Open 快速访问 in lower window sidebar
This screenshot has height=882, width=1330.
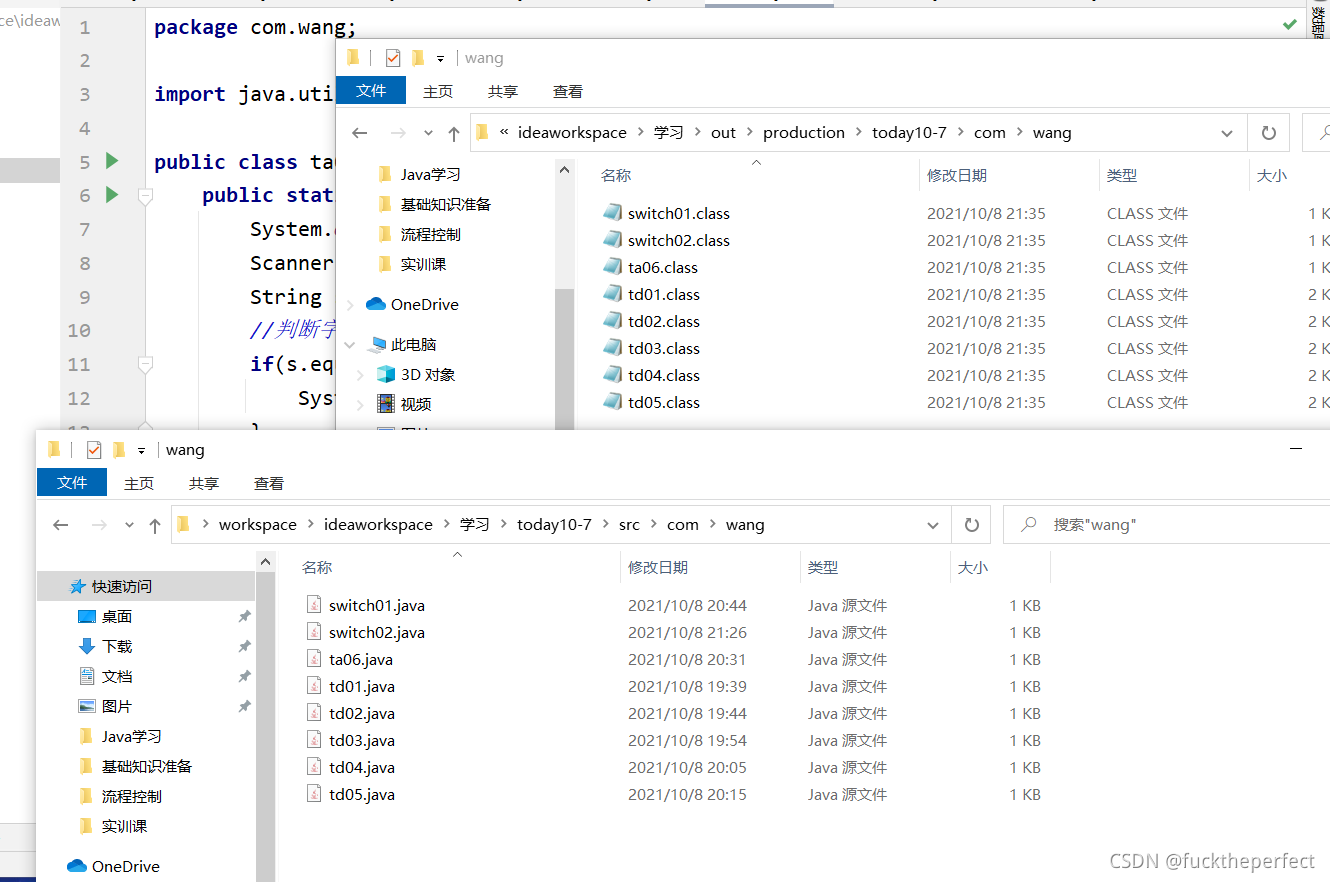pos(122,586)
